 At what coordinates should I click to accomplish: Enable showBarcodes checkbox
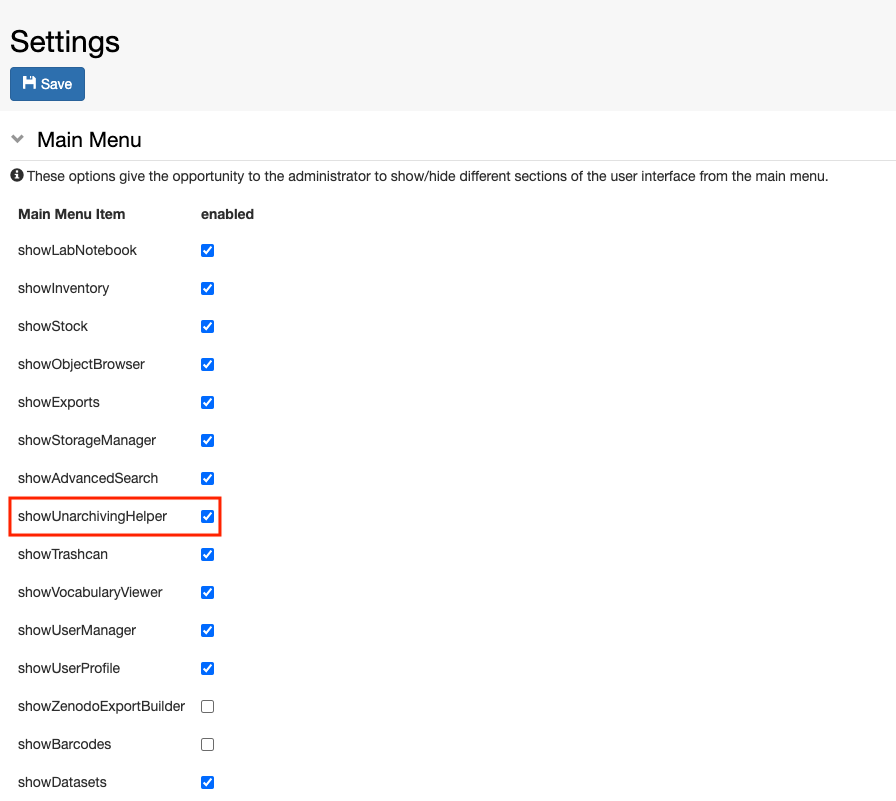tap(207, 744)
